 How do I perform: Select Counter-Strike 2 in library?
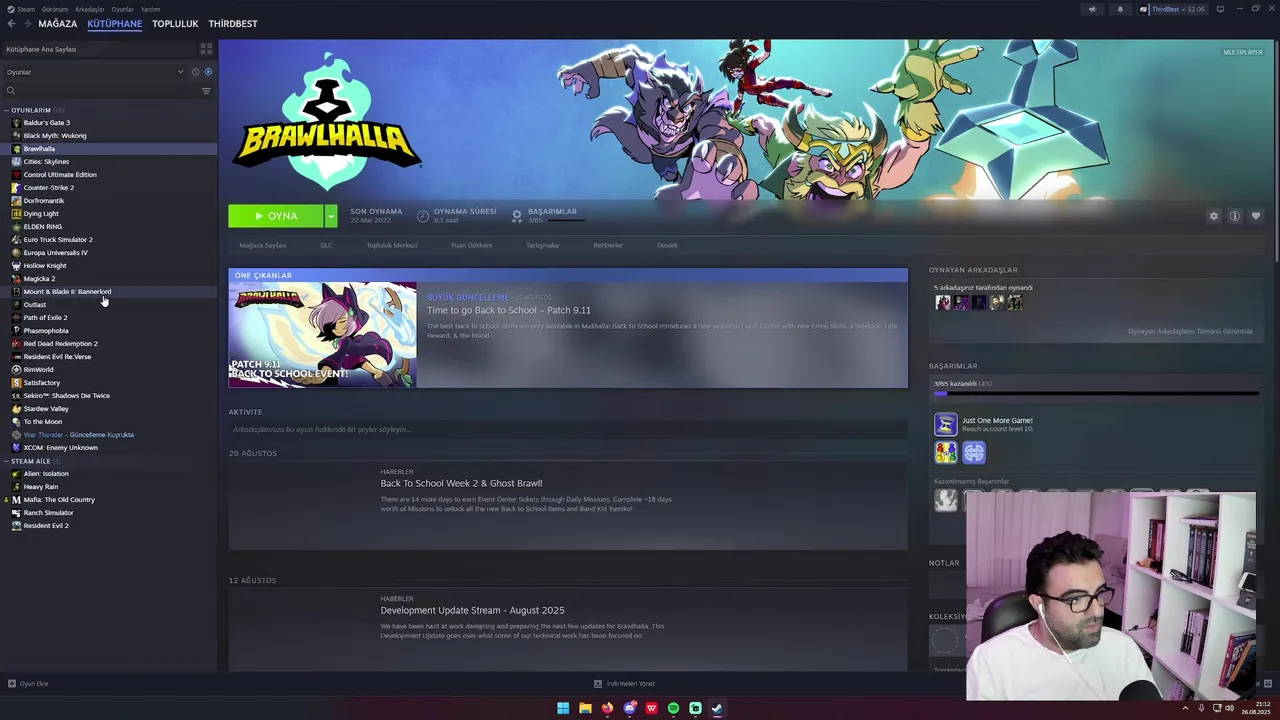click(x=49, y=187)
